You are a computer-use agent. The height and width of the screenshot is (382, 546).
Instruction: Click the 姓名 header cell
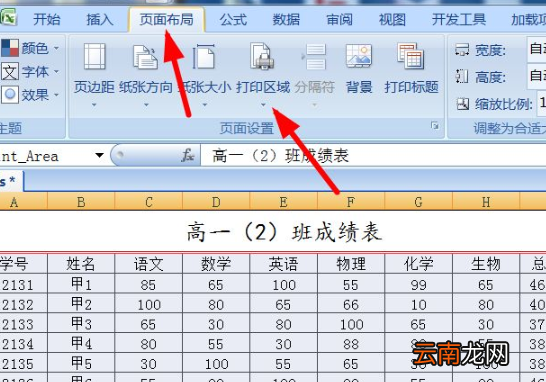point(81,264)
